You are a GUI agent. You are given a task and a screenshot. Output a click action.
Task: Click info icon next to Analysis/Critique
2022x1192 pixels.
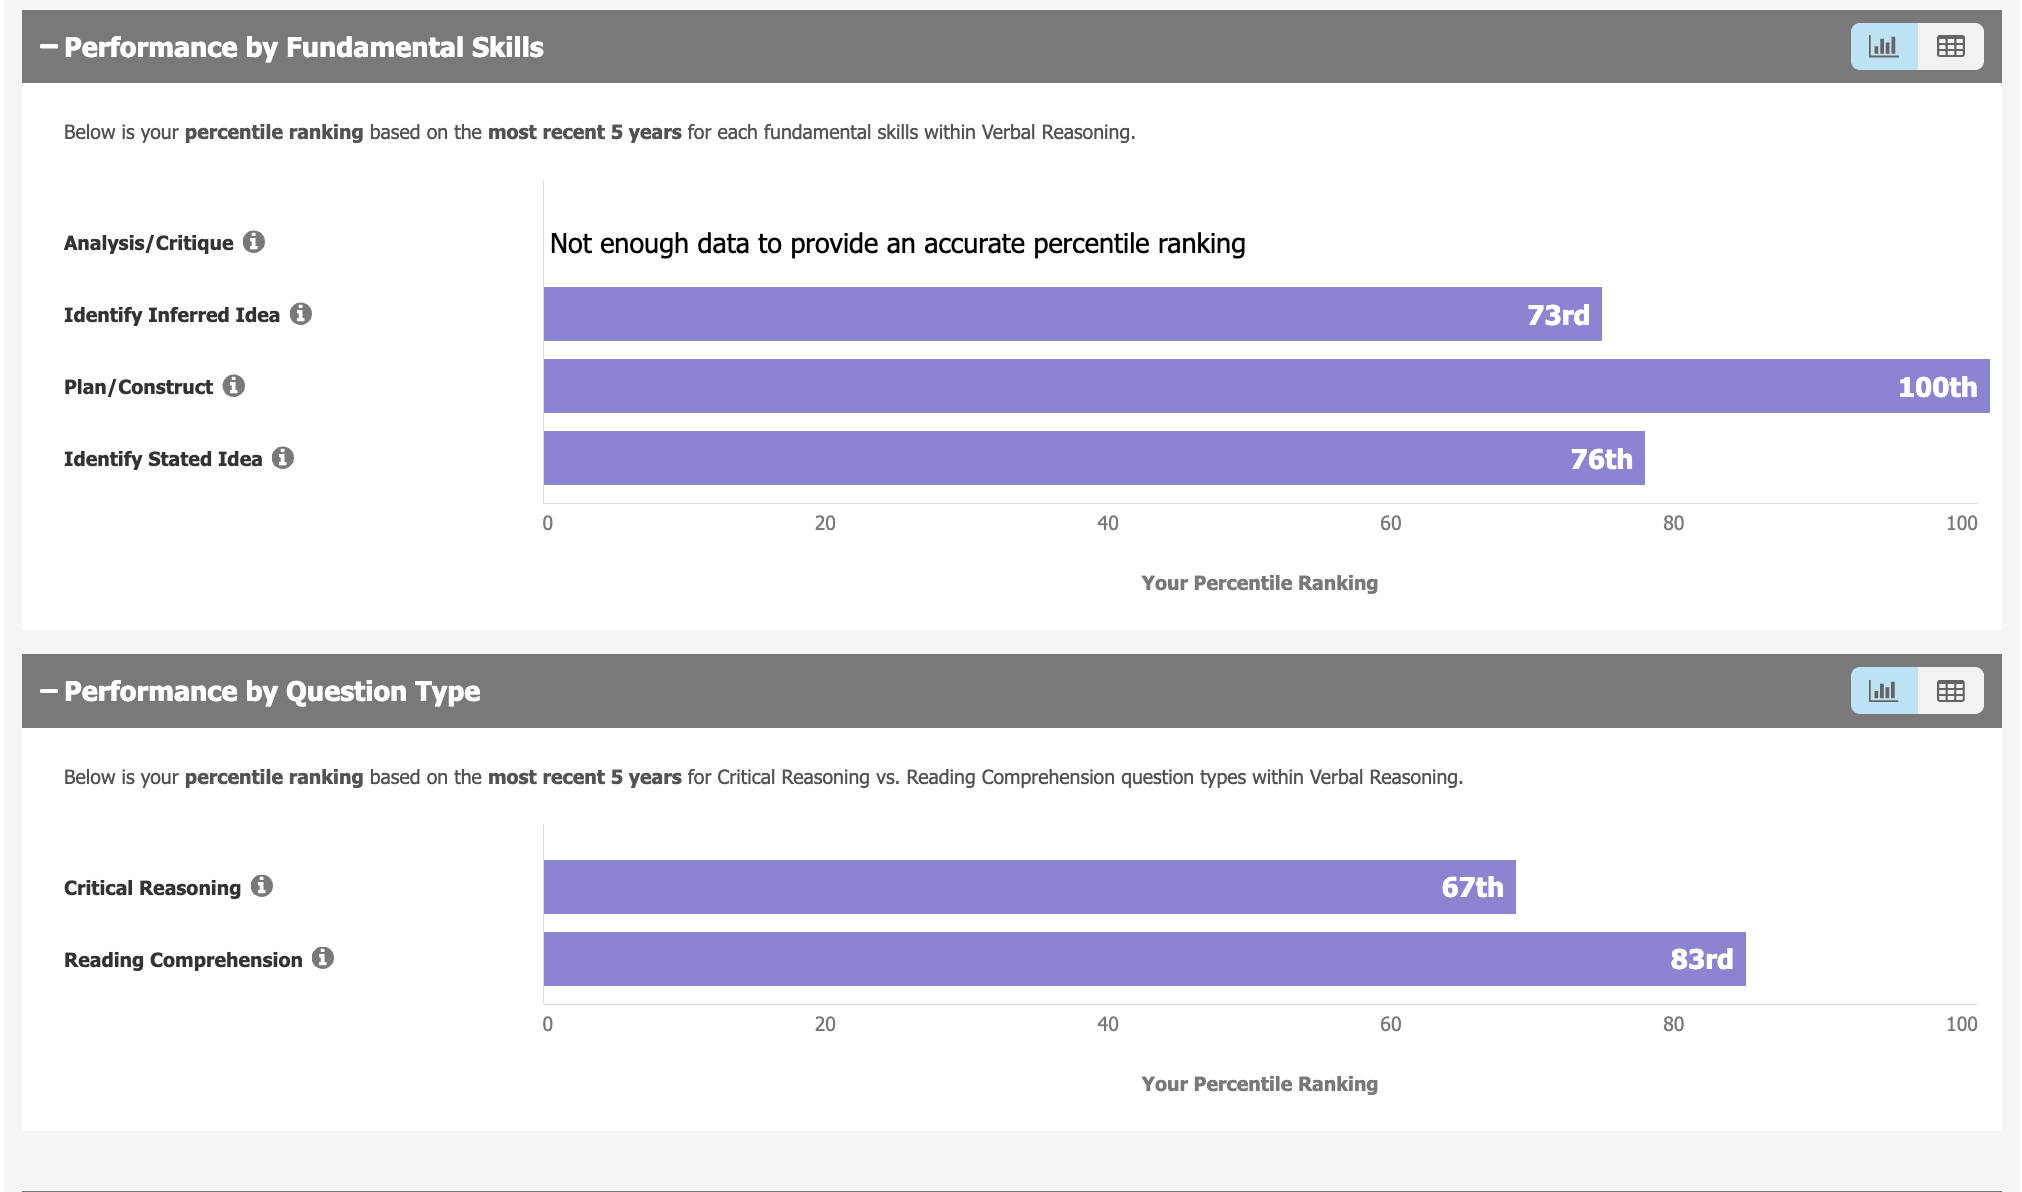[x=254, y=242]
